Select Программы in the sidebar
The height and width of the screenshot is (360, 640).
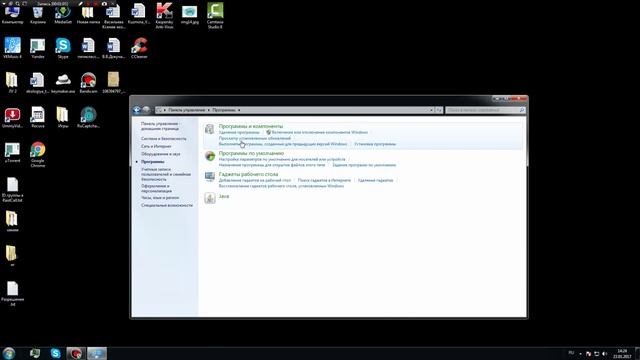coord(153,162)
